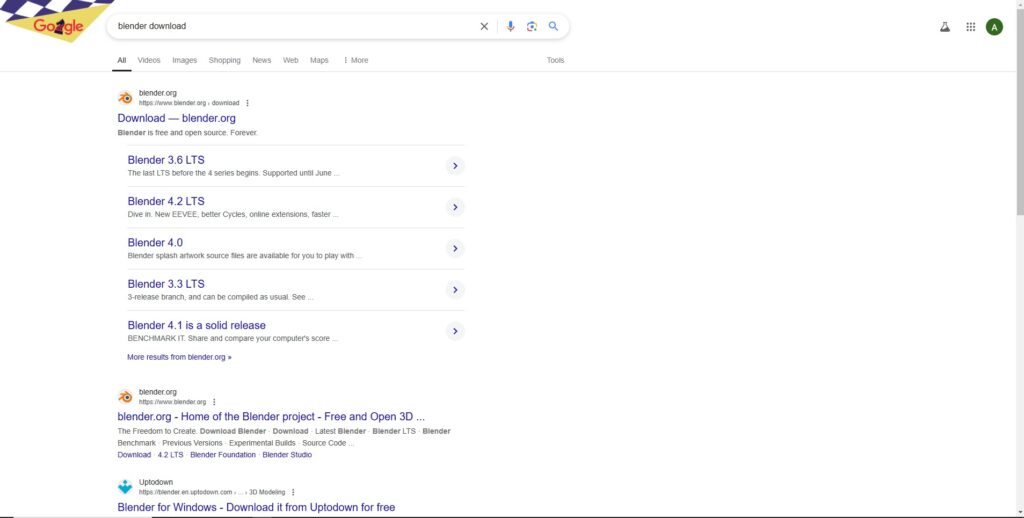Open the Google account avatar

[x=994, y=27]
